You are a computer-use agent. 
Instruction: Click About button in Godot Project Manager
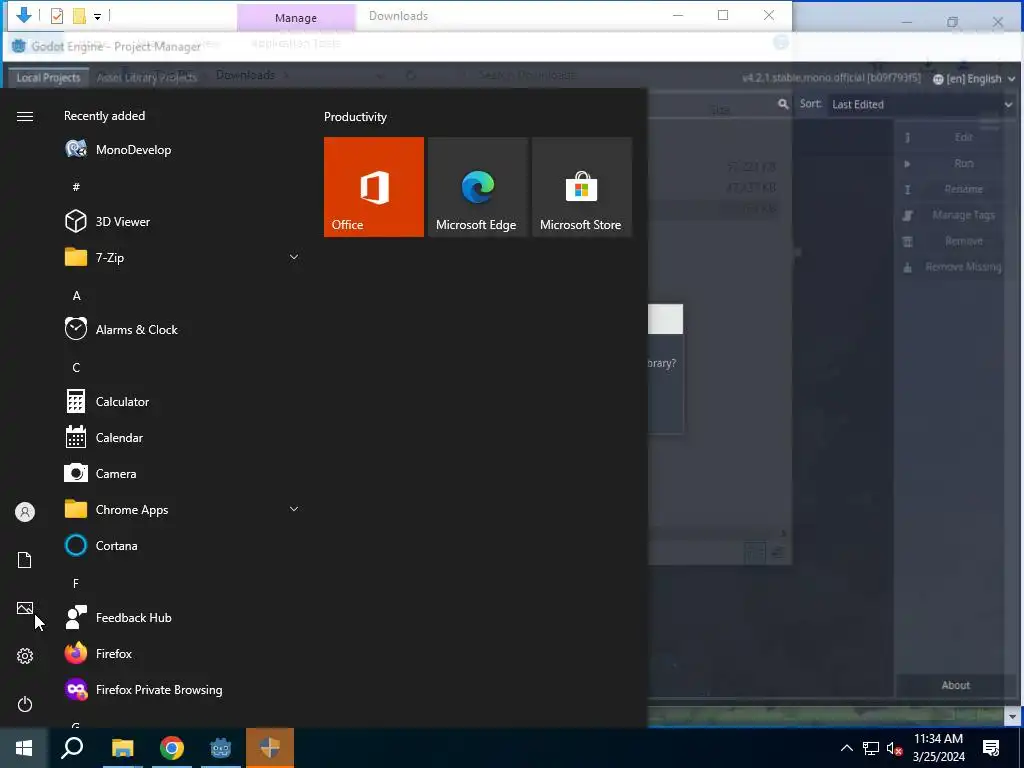(x=955, y=685)
